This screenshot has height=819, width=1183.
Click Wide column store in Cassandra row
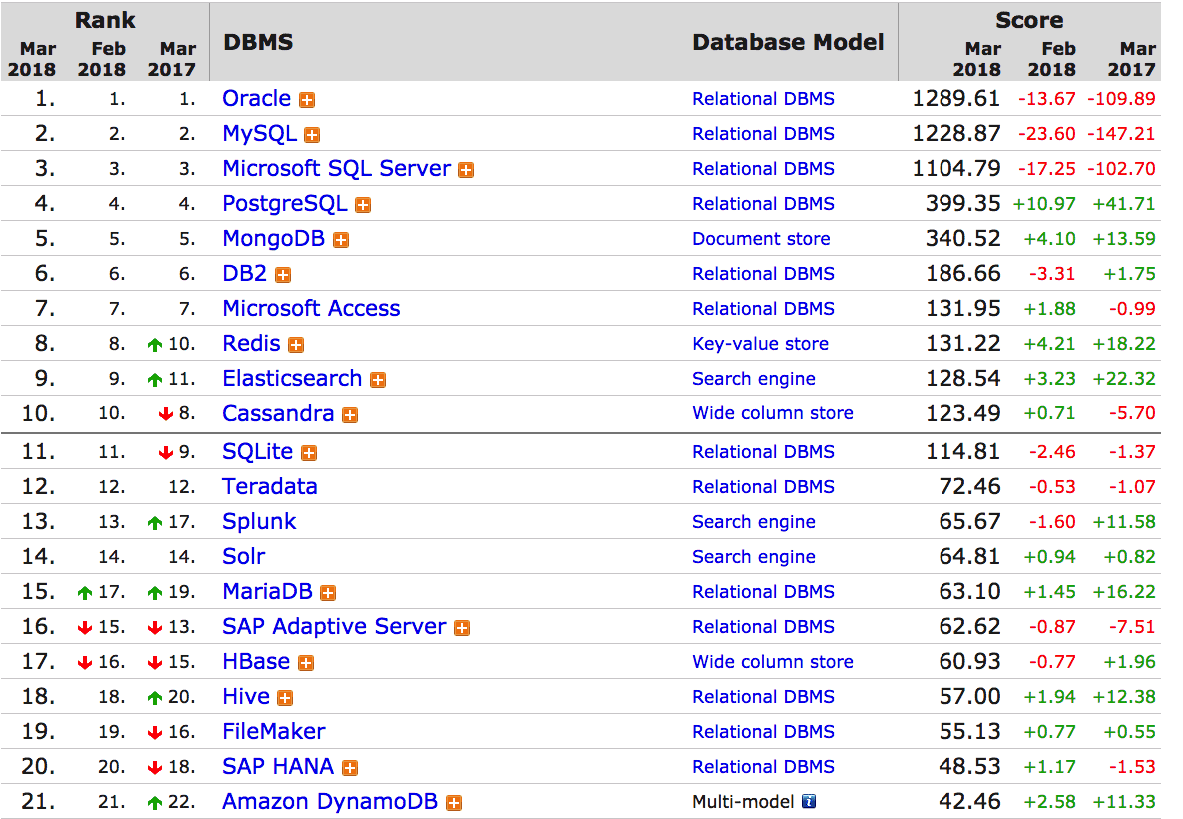[x=773, y=413]
